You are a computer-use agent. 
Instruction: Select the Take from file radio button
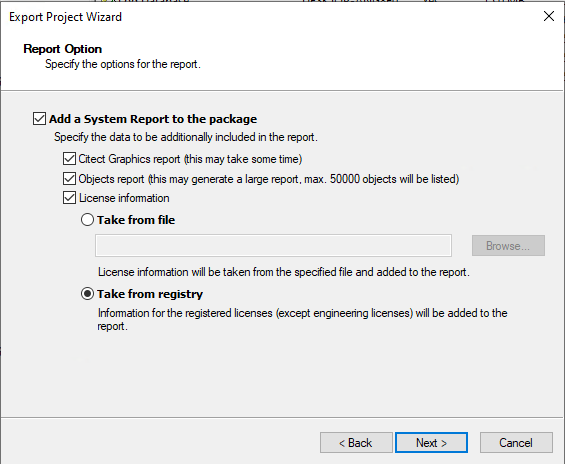pos(87,220)
